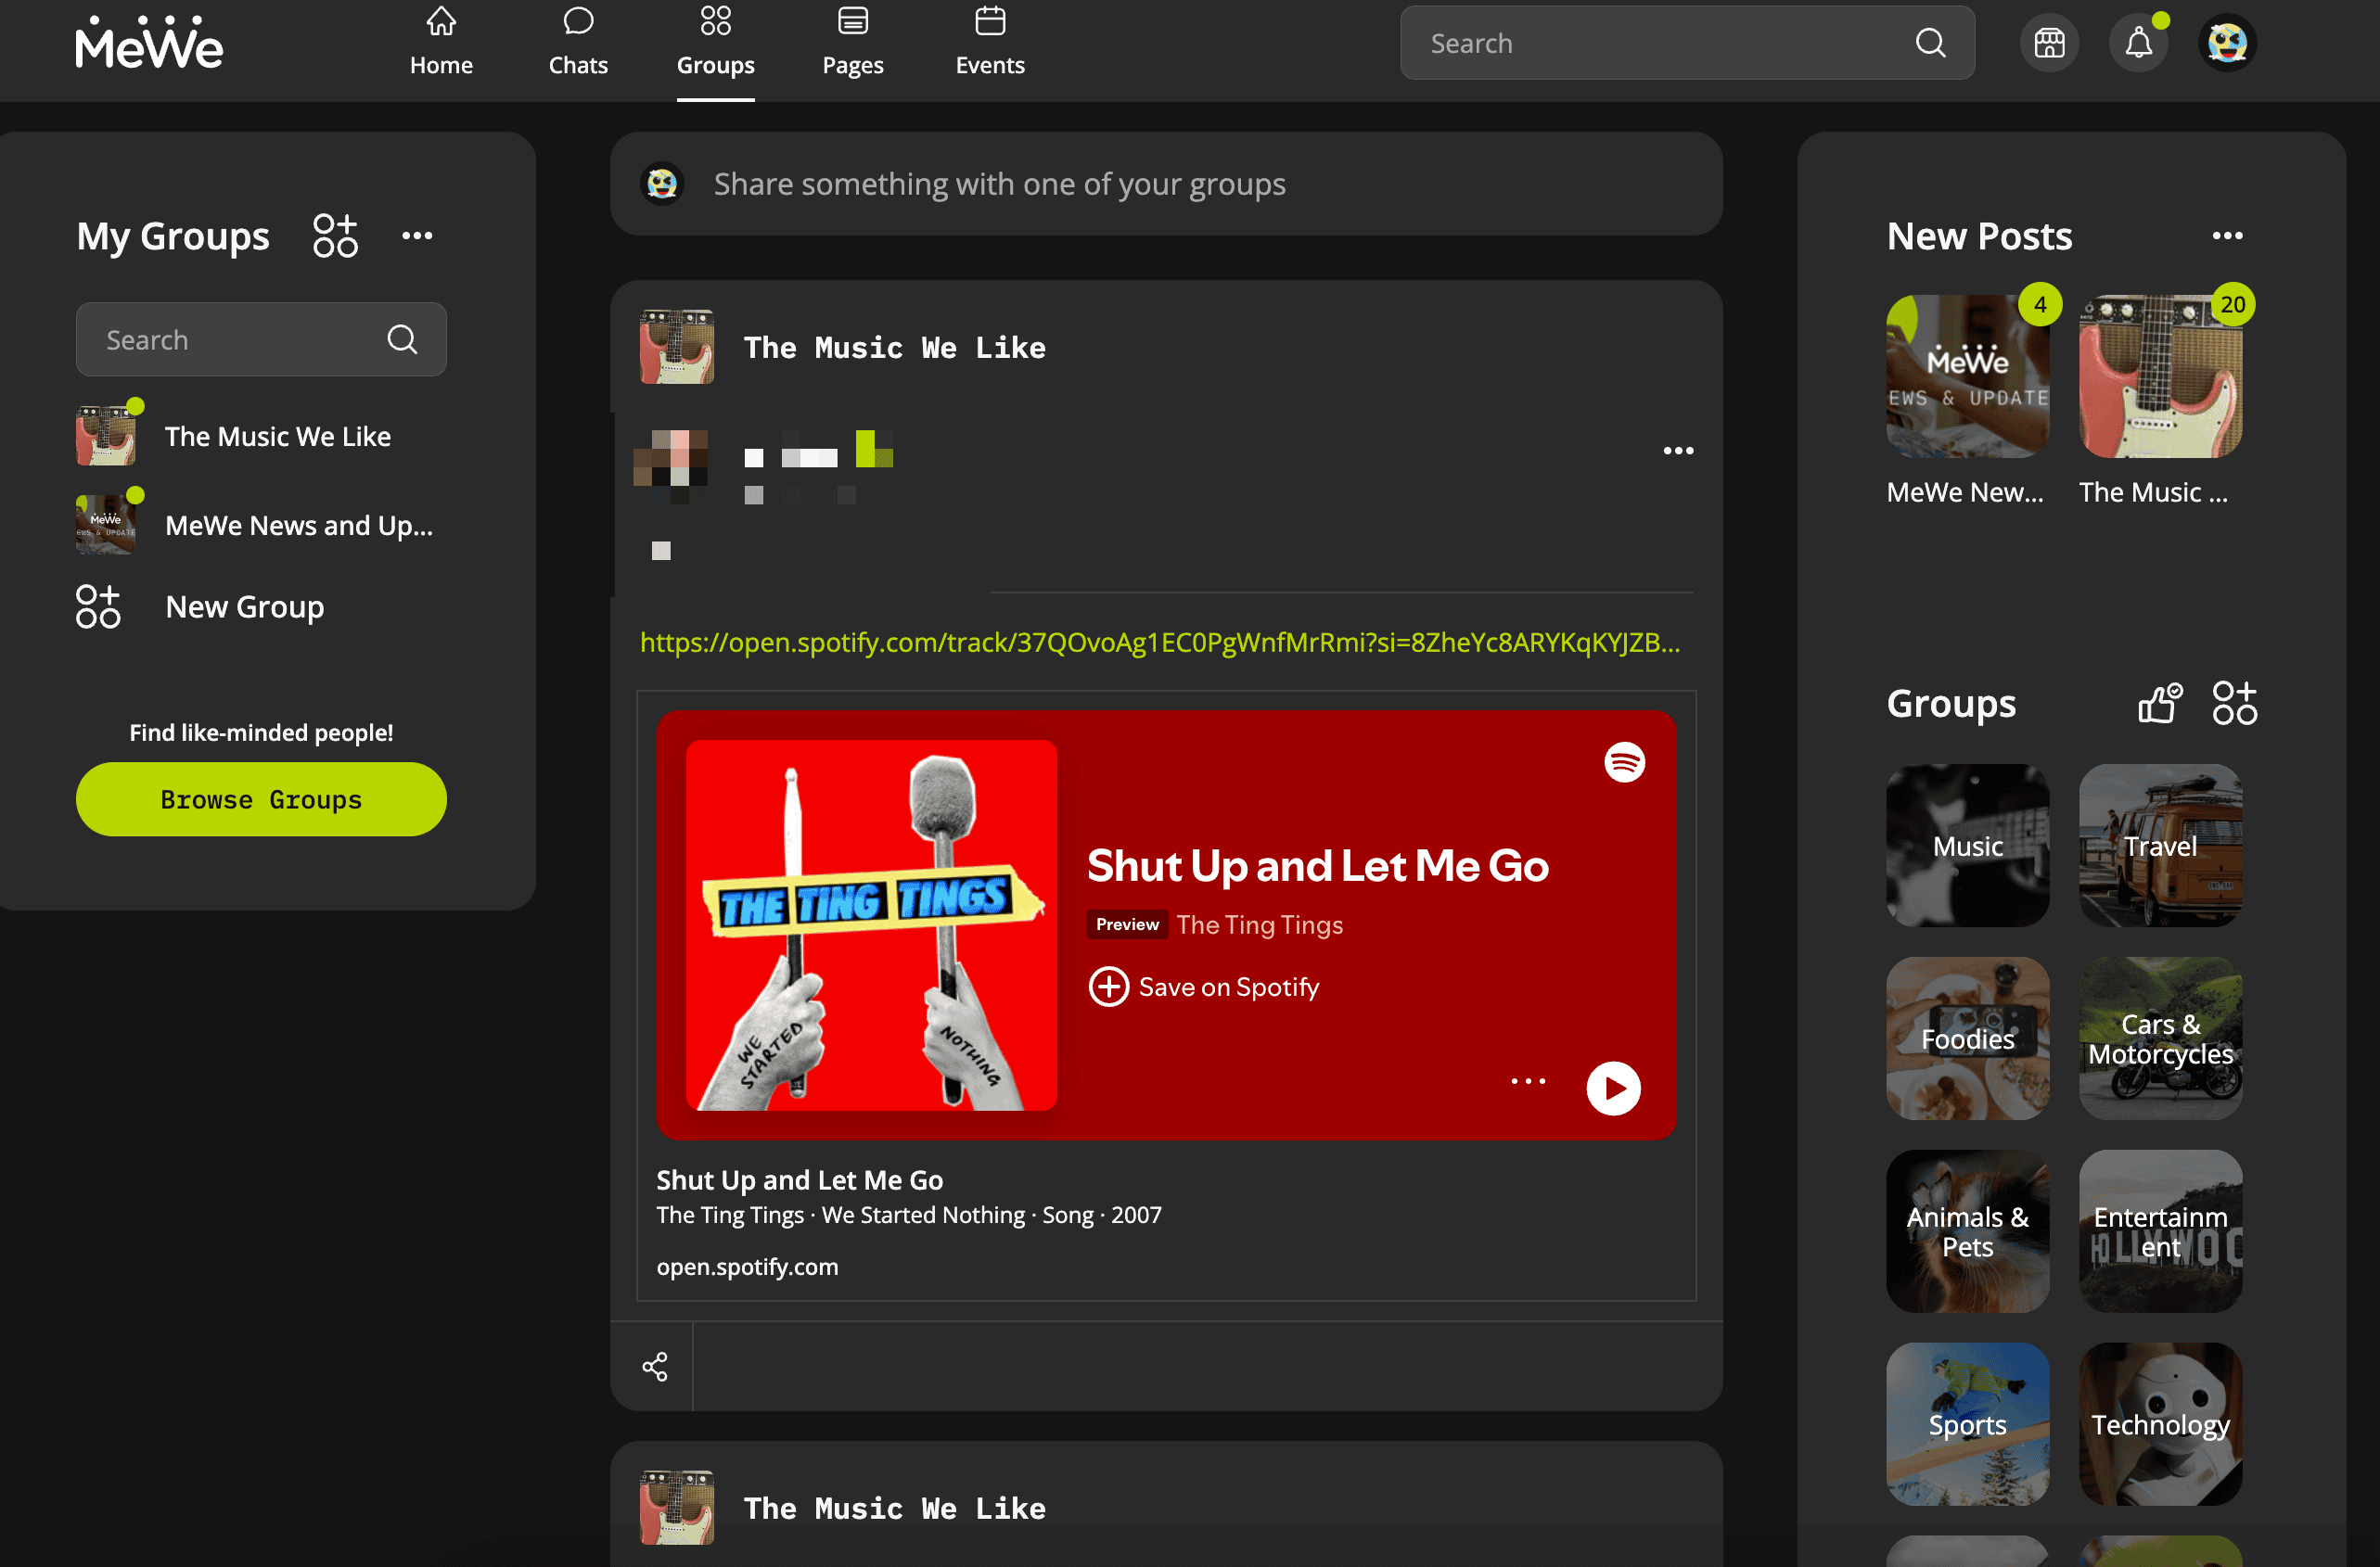Open the Spotify track URL link

(1160, 642)
